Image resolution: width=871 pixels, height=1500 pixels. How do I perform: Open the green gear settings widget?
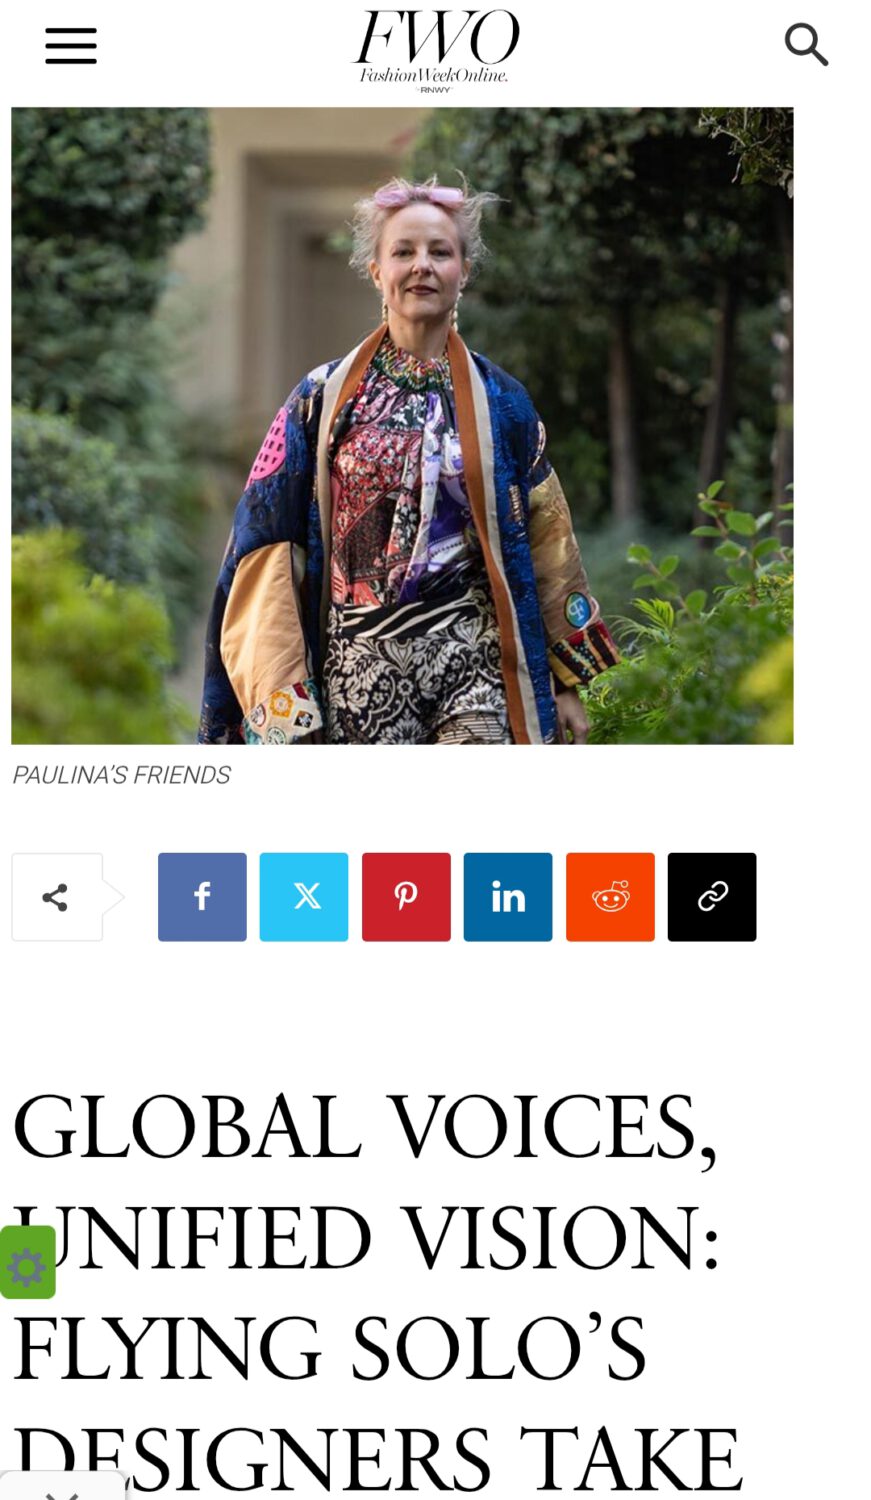point(27,1262)
